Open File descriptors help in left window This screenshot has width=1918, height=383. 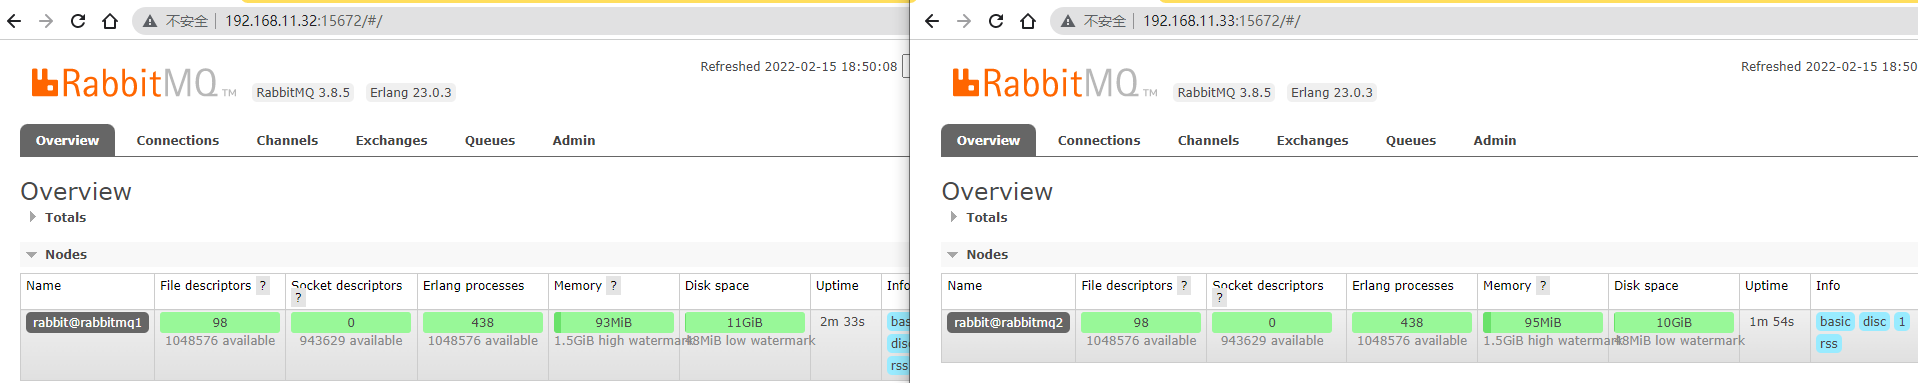(263, 286)
